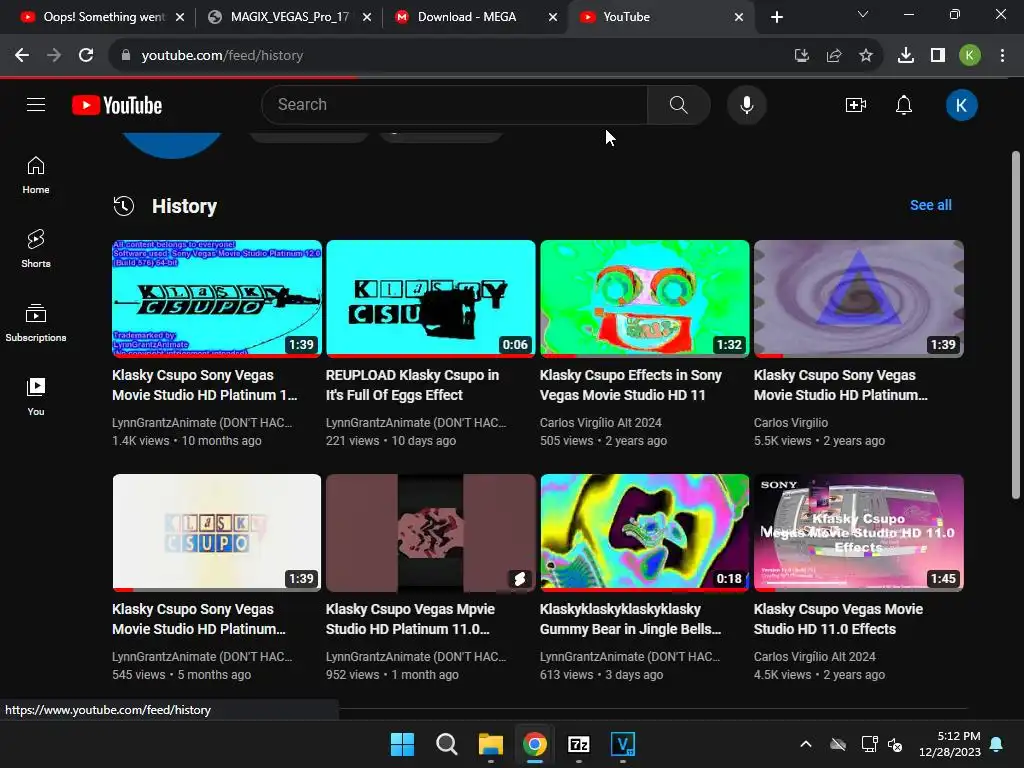The width and height of the screenshot is (1024, 768).
Task: Open the Create video icon
Action: 856,104
